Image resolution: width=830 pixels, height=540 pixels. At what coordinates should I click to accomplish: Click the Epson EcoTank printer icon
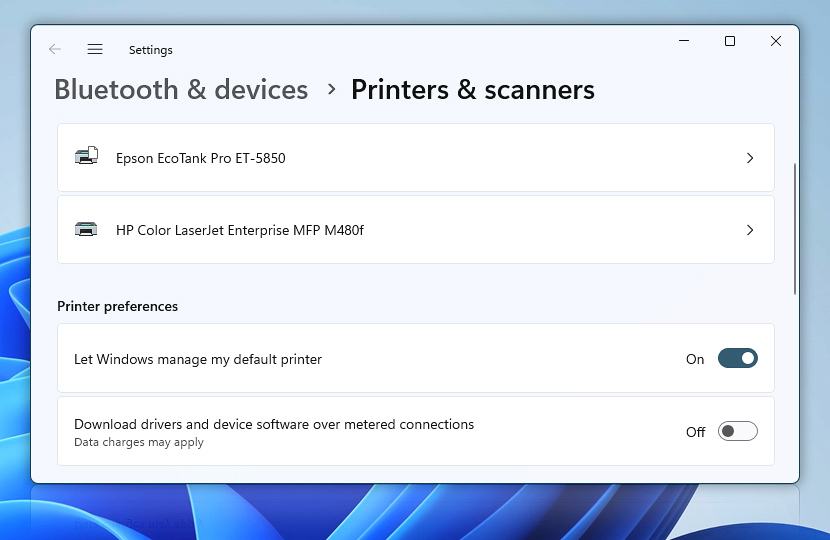[86, 156]
